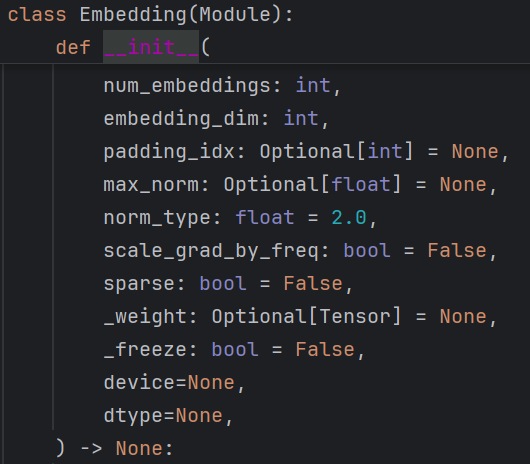This screenshot has height=464, width=530.
Task: Click the _freeze parameter
Action: click(146, 349)
